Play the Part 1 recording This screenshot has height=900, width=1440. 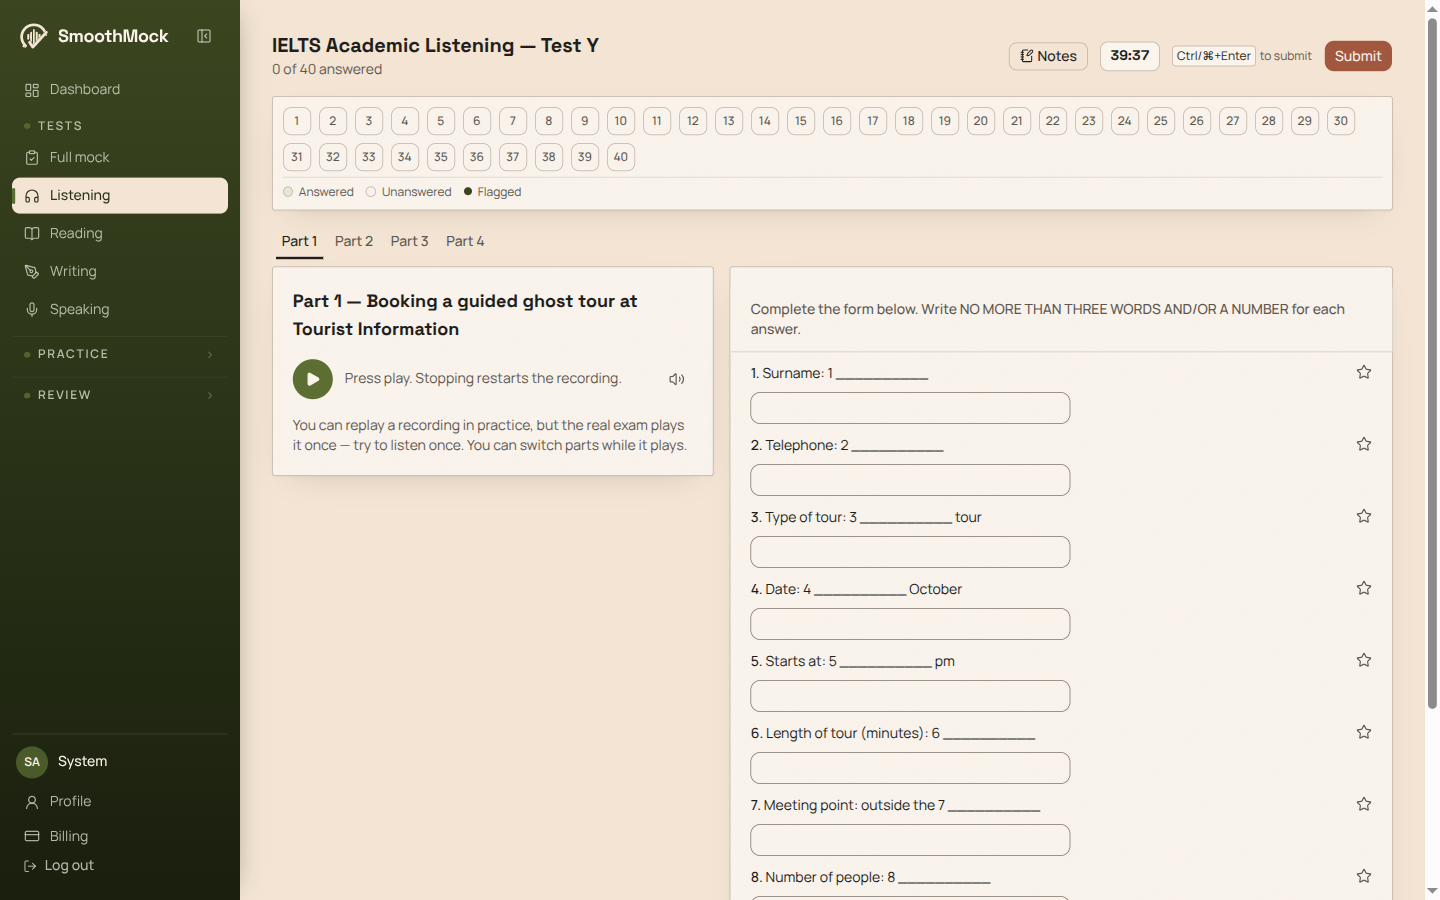pyautogui.click(x=313, y=379)
